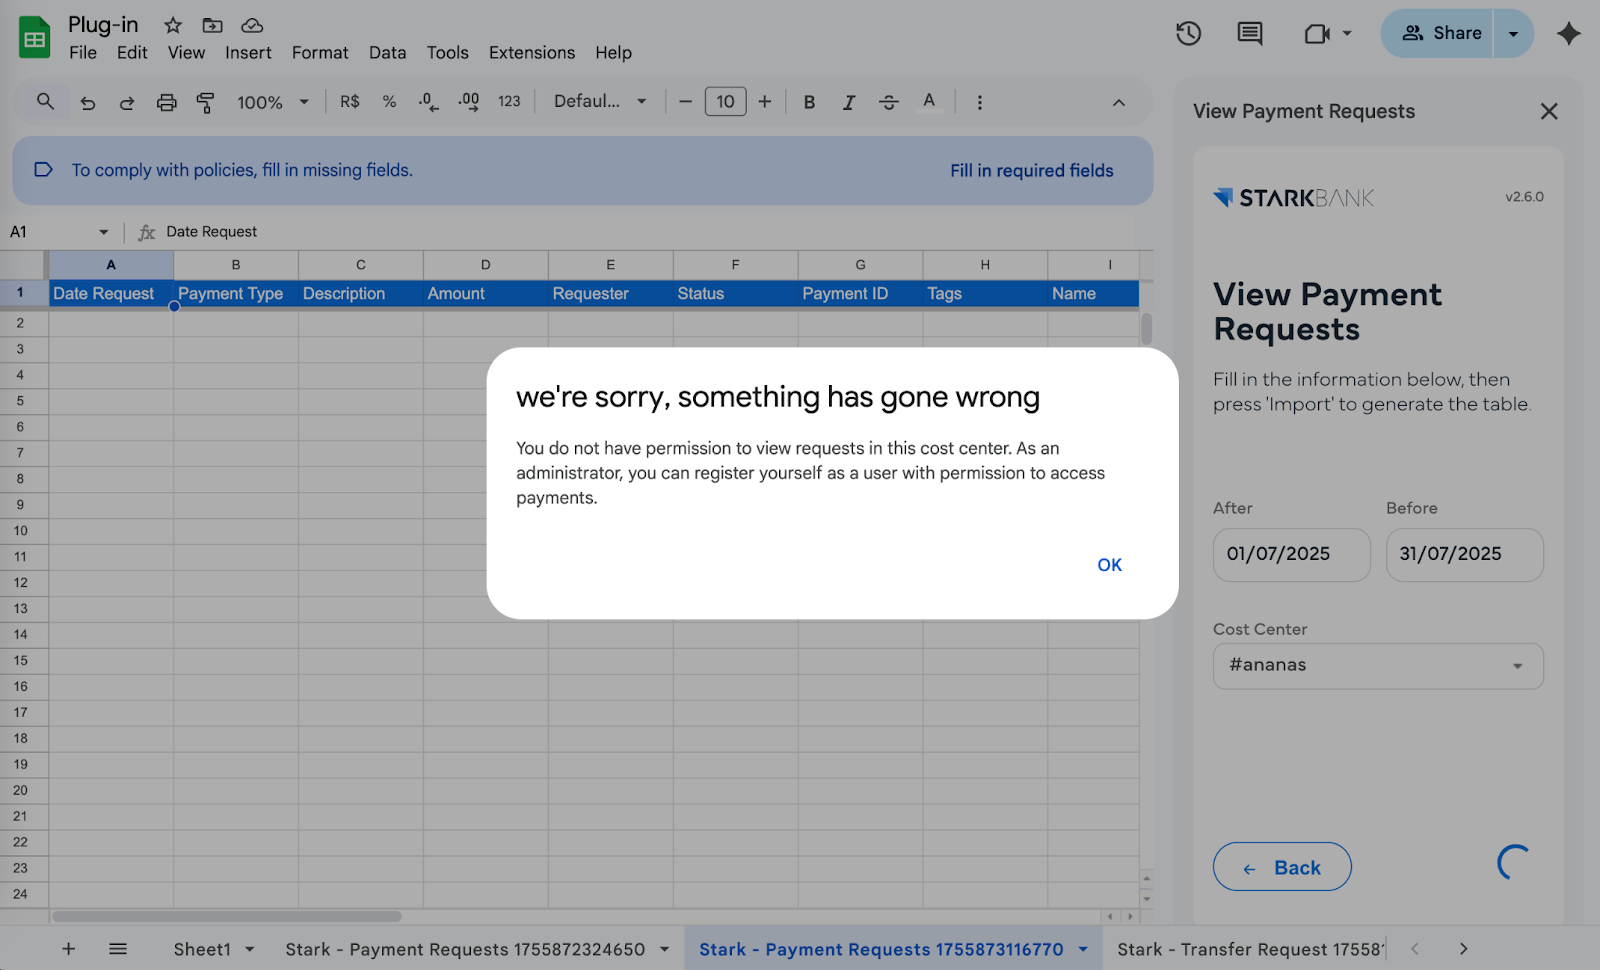Open the Cost Center #ananas dropdown
The image size is (1600, 970).
click(1377, 666)
